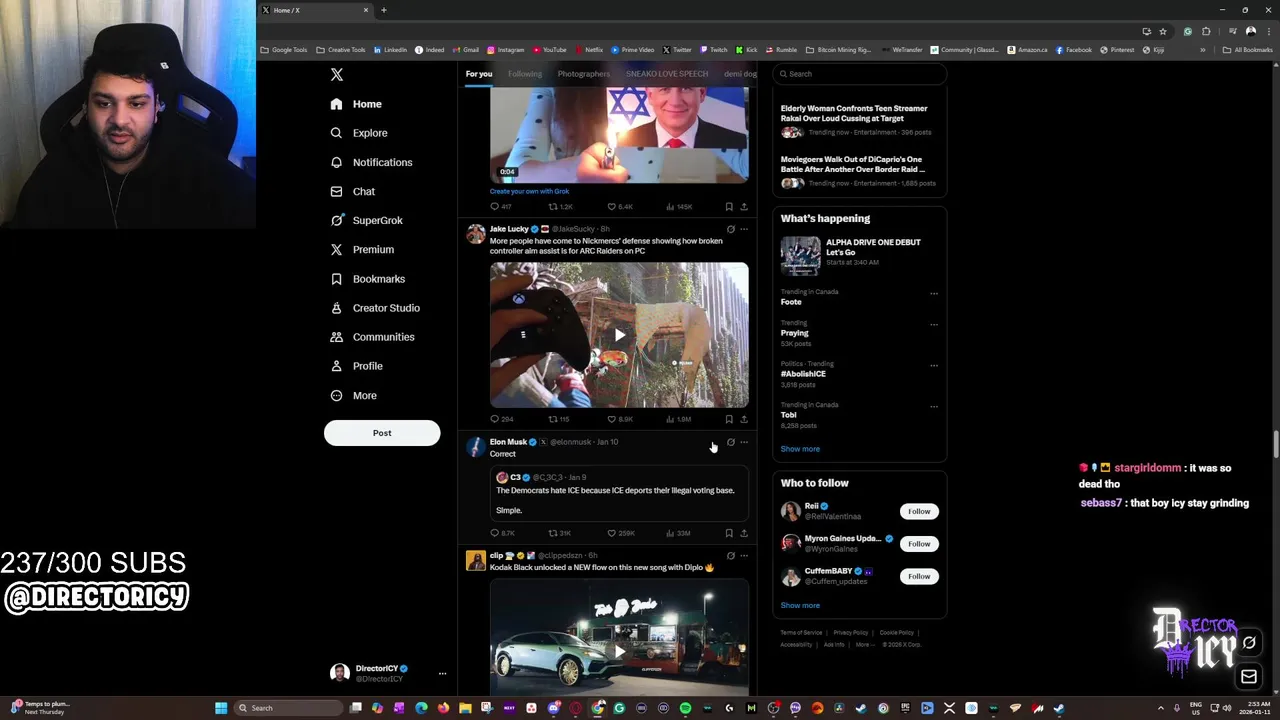The width and height of the screenshot is (1280, 720).
Task: Open Premium in the sidebar
Action: (362, 249)
